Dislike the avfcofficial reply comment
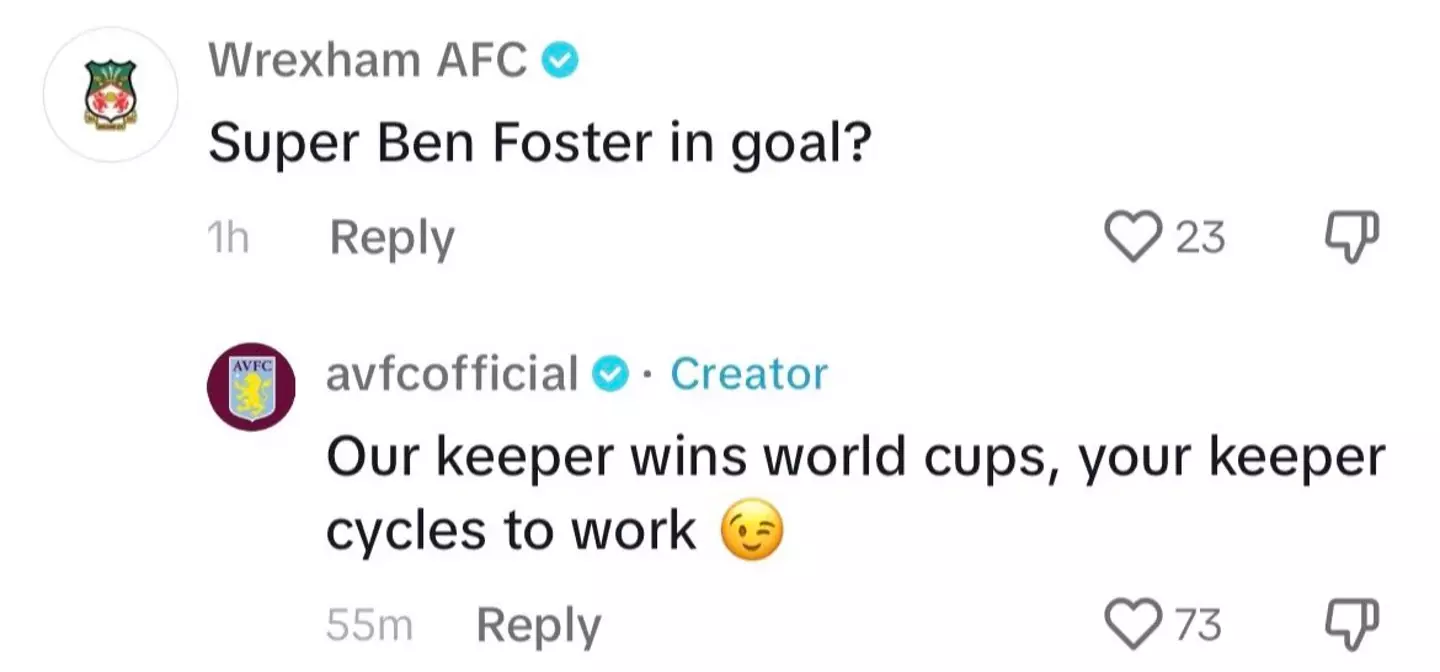Viewport: 1440px width, 672px height. tap(1354, 625)
